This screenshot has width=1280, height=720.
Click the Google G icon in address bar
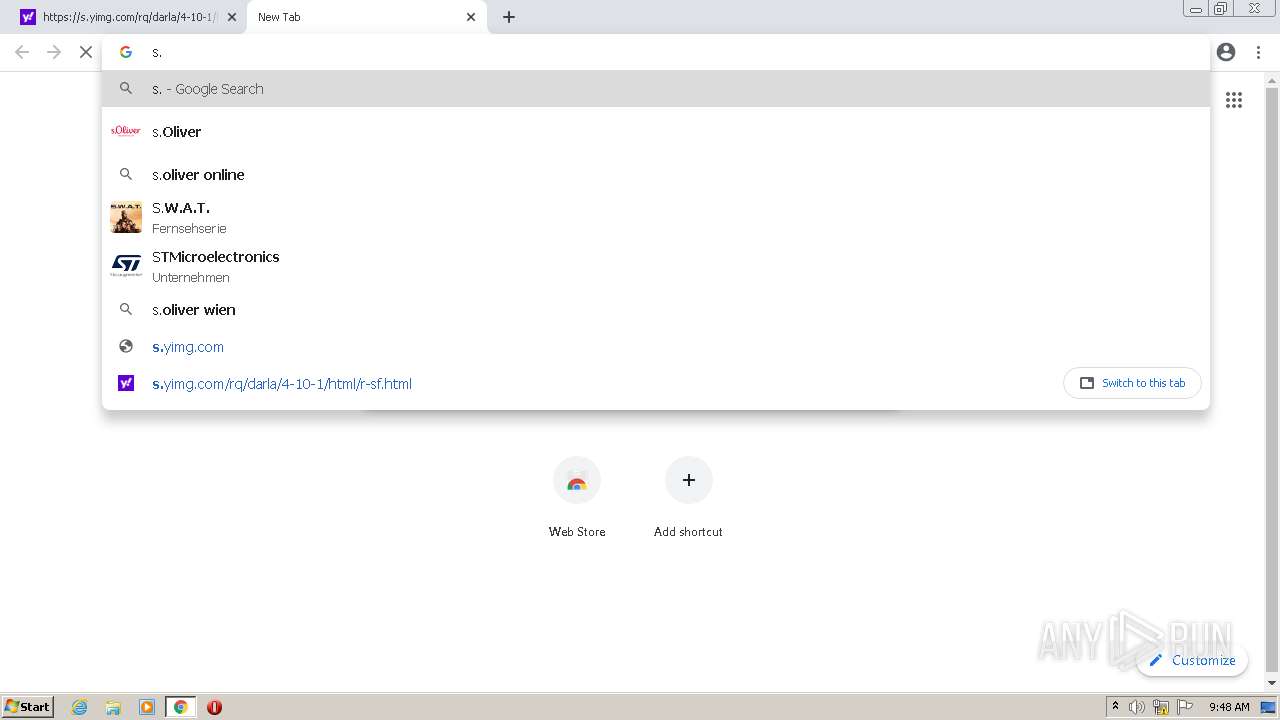126,52
